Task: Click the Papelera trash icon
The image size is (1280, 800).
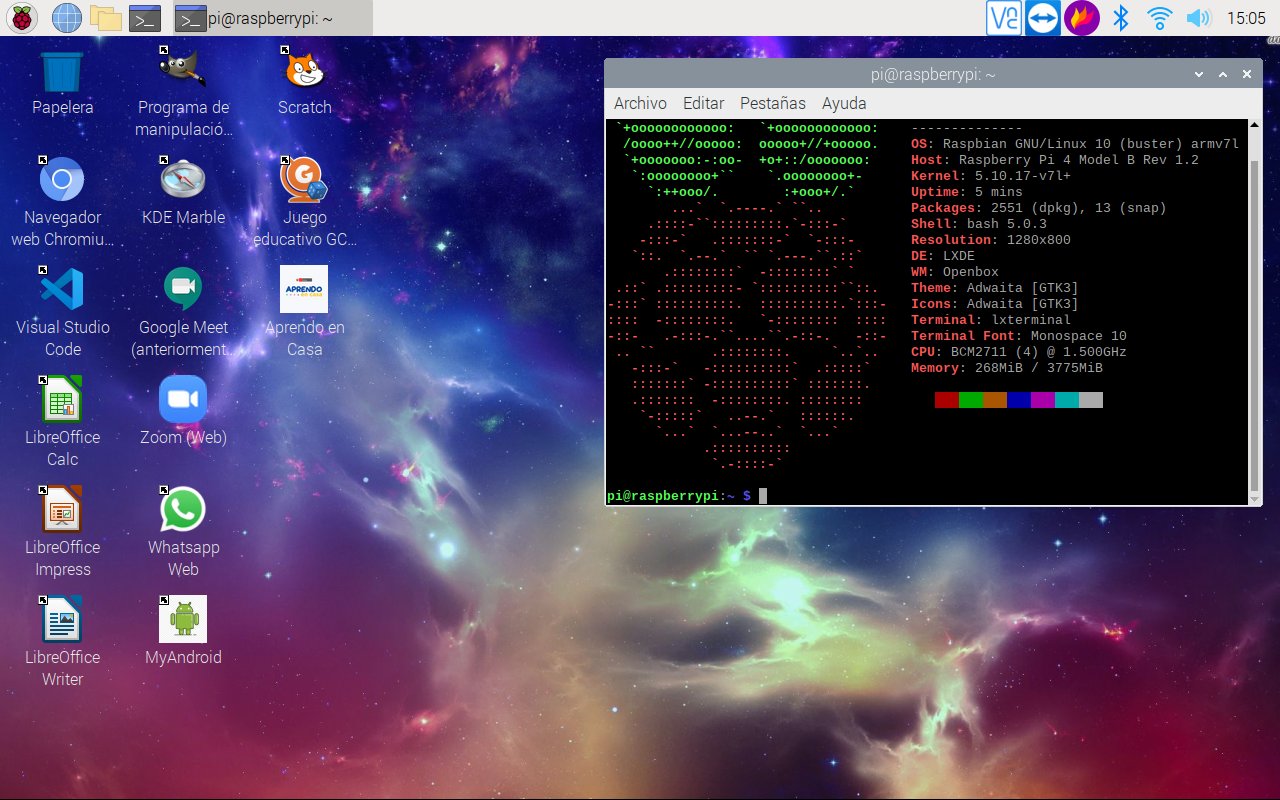Action: (x=62, y=72)
